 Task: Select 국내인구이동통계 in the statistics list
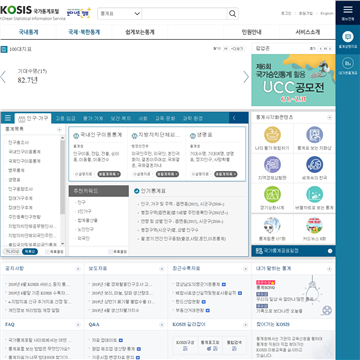(x=24, y=152)
